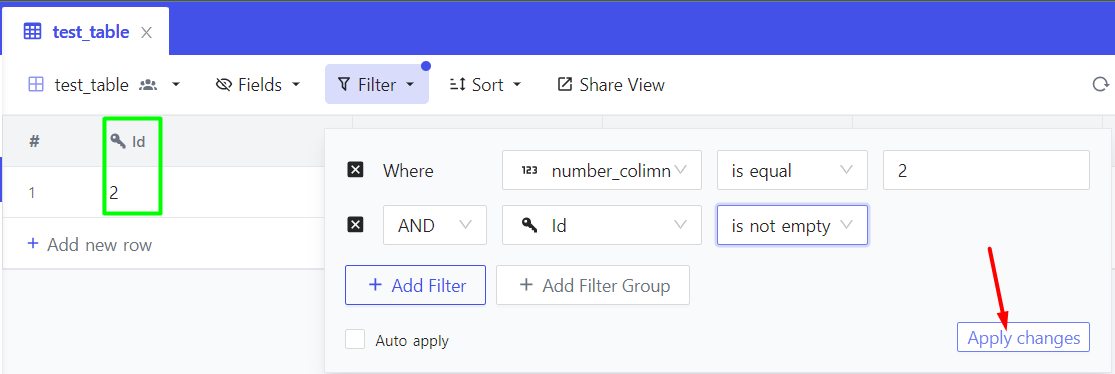Screen dimensions: 1115x374
Task: Open the AND logical operator dropdown
Action: [434, 225]
